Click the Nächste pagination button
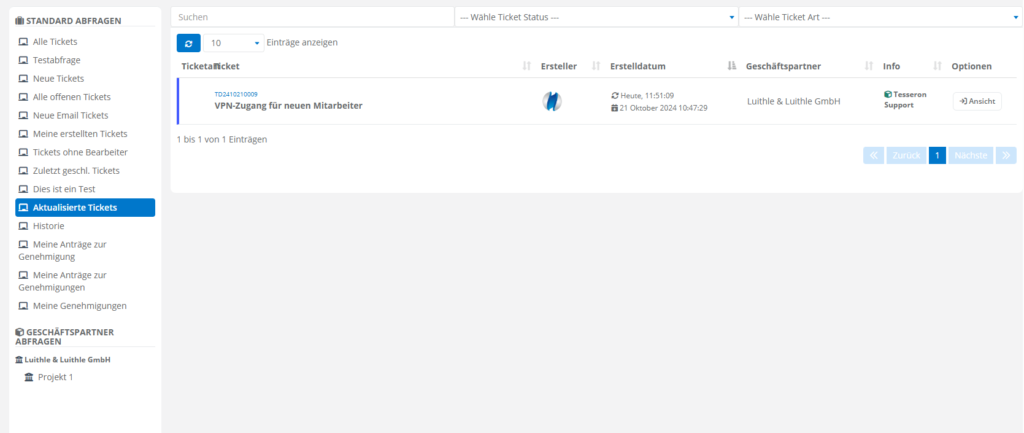Screen dimensions: 1024x433 click(970, 155)
